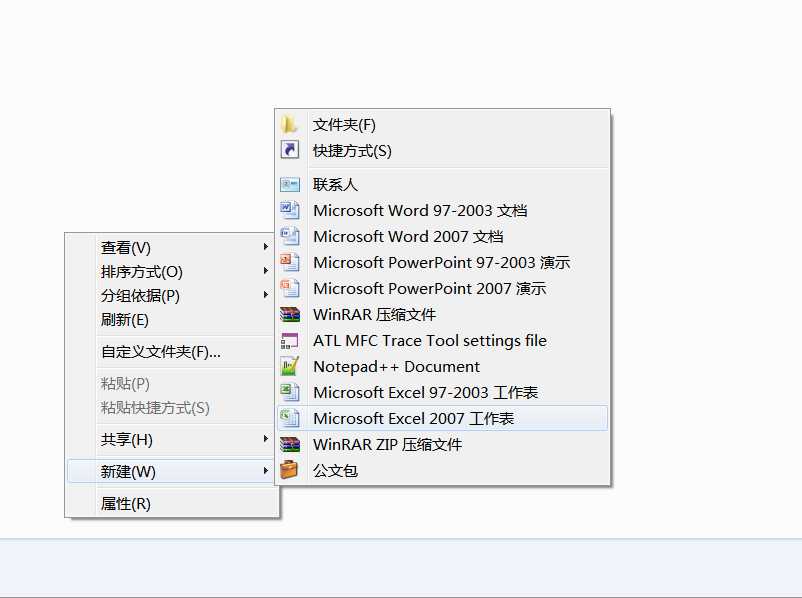Create a new 联系人 contact

pos(442,184)
